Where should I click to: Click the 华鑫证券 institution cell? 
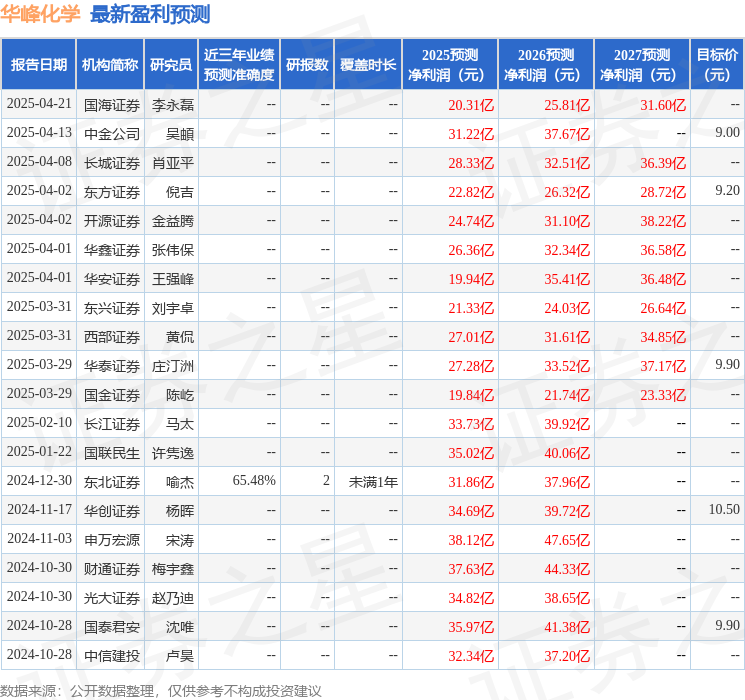point(112,250)
